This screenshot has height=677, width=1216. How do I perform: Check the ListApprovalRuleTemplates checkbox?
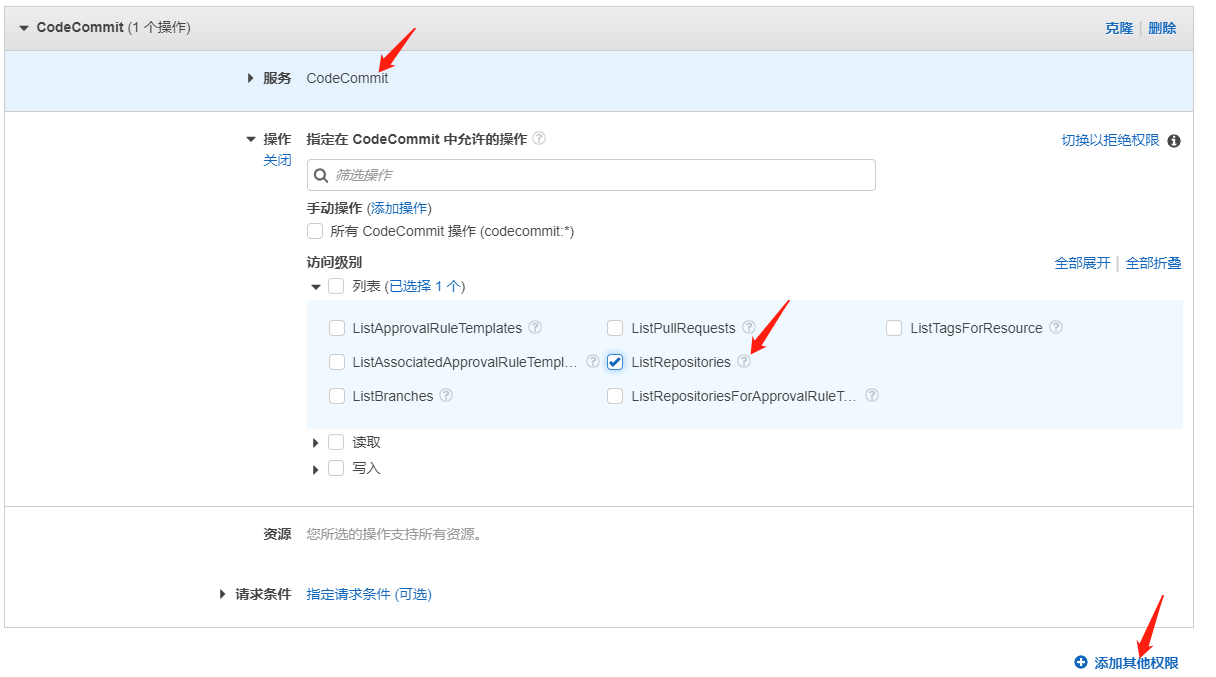pyautogui.click(x=337, y=328)
